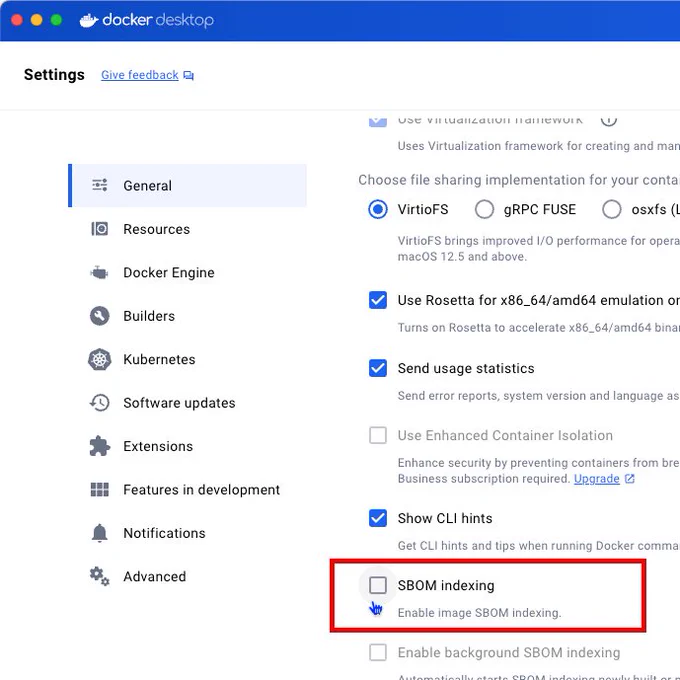Click 'Turns on Rosetta to accelerate' description
The height and width of the screenshot is (680, 680).
539,327
